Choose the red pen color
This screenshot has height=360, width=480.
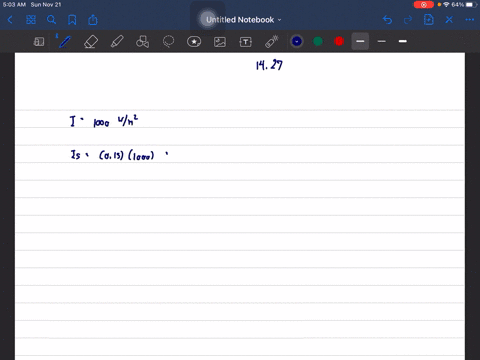tap(339, 41)
